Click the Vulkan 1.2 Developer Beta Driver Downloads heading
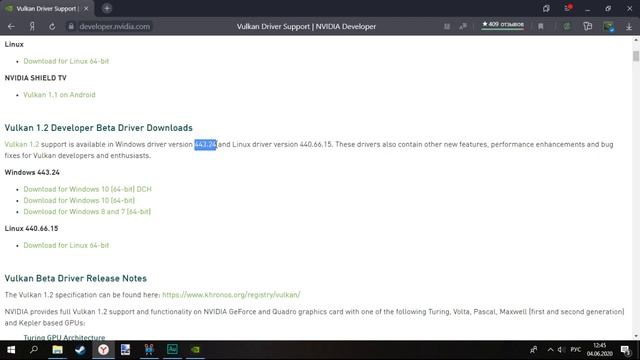 click(98, 128)
